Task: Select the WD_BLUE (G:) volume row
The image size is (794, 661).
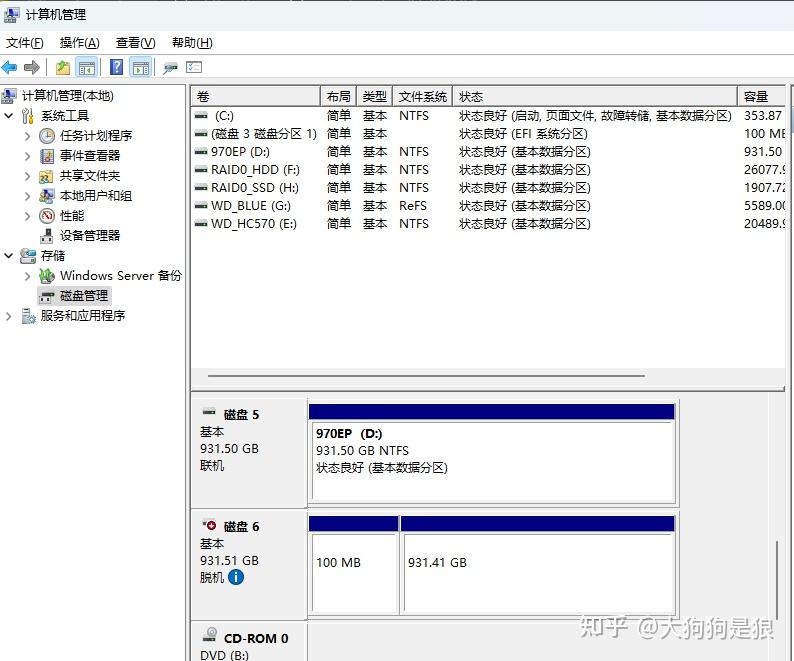Action: pyautogui.click(x=489, y=206)
